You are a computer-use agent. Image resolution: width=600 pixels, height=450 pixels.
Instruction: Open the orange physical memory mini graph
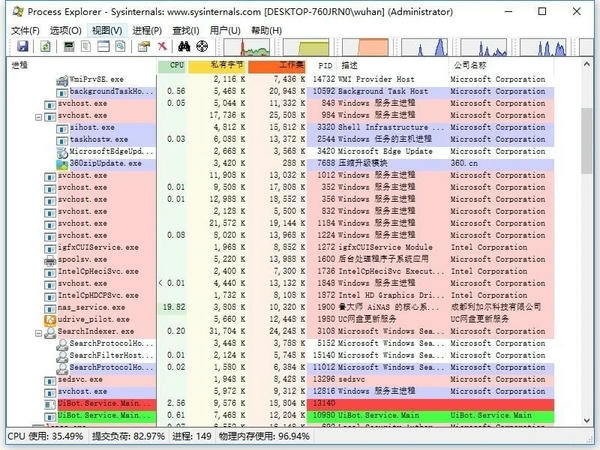(365, 47)
